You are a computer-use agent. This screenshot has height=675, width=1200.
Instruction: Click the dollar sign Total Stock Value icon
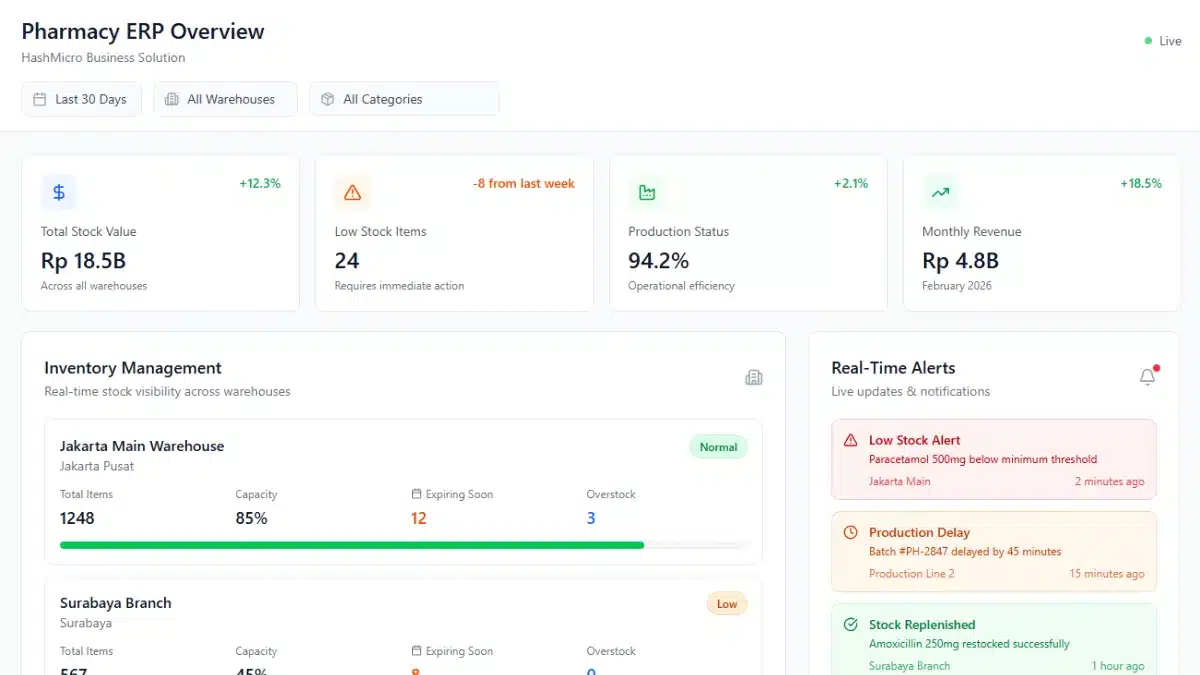coord(59,192)
